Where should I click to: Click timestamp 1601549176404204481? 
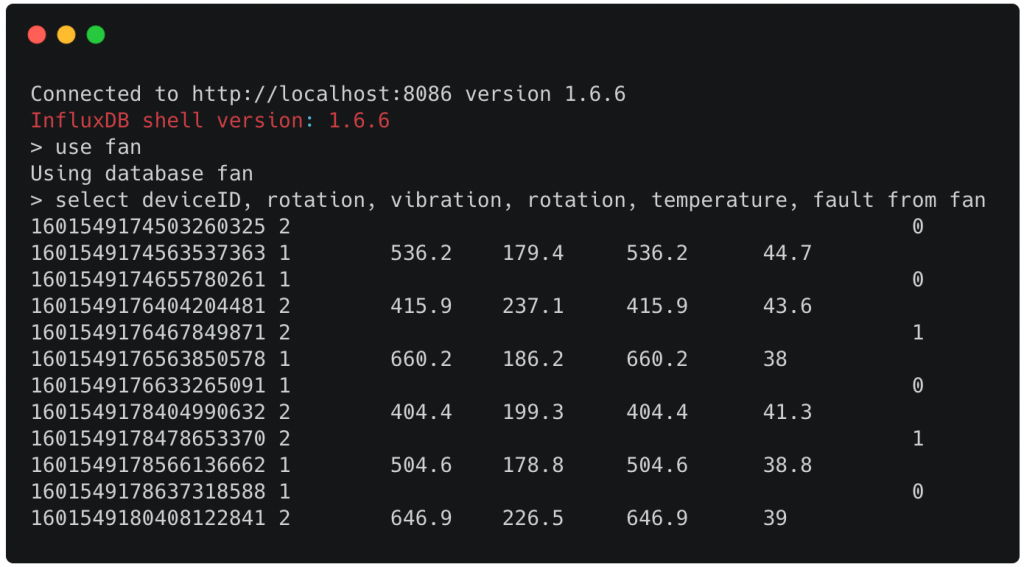click(x=148, y=306)
